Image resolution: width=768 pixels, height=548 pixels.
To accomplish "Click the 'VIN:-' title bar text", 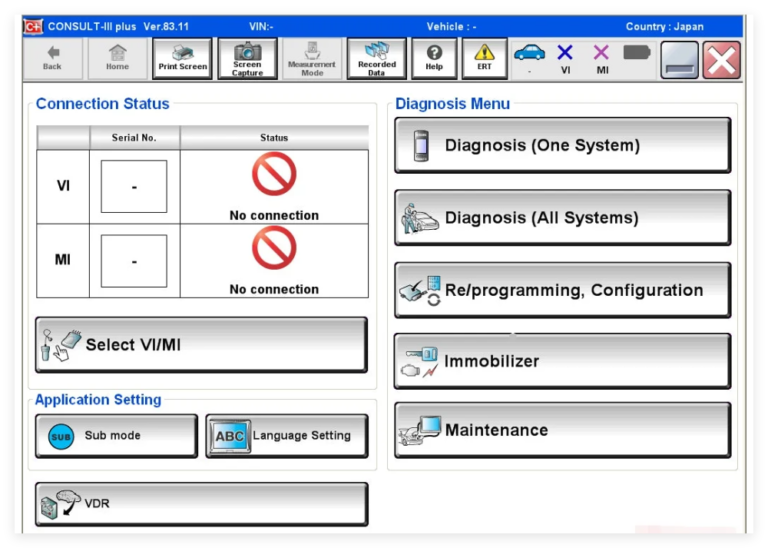I will (261, 27).
